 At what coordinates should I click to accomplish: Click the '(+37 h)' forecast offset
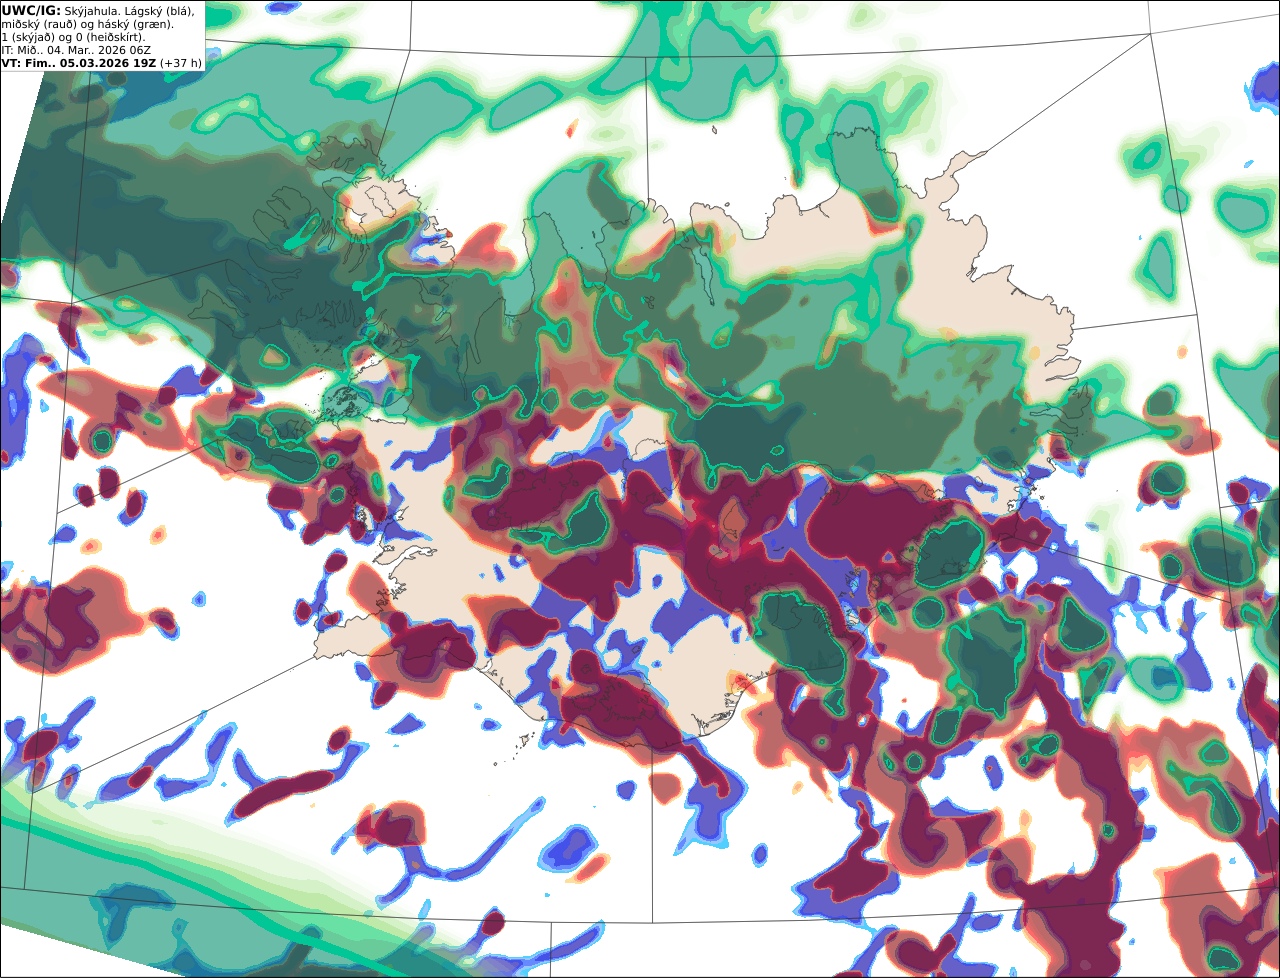click(181, 62)
